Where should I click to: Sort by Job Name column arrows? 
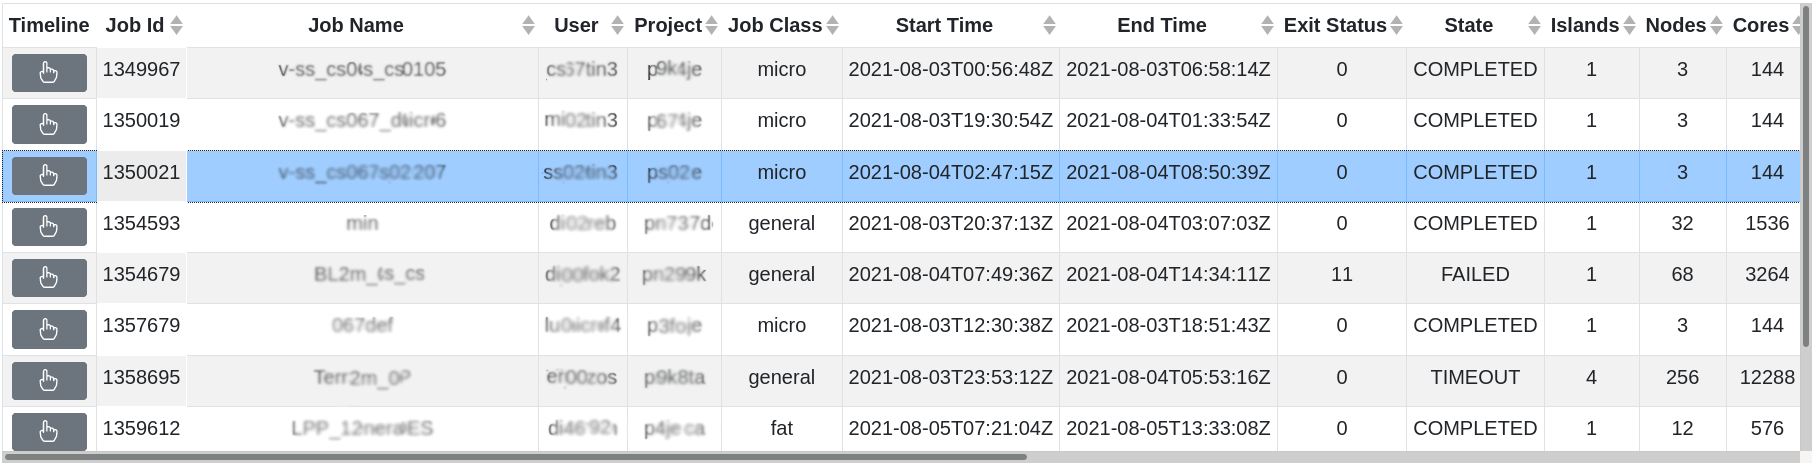click(x=528, y=26)
